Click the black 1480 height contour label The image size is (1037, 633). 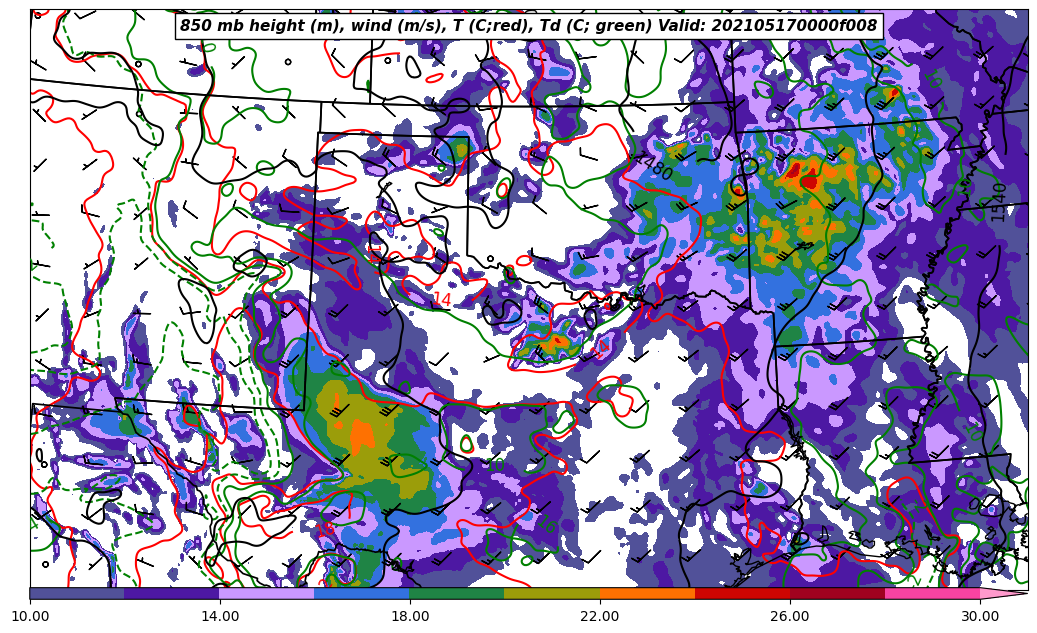point(655,169)
